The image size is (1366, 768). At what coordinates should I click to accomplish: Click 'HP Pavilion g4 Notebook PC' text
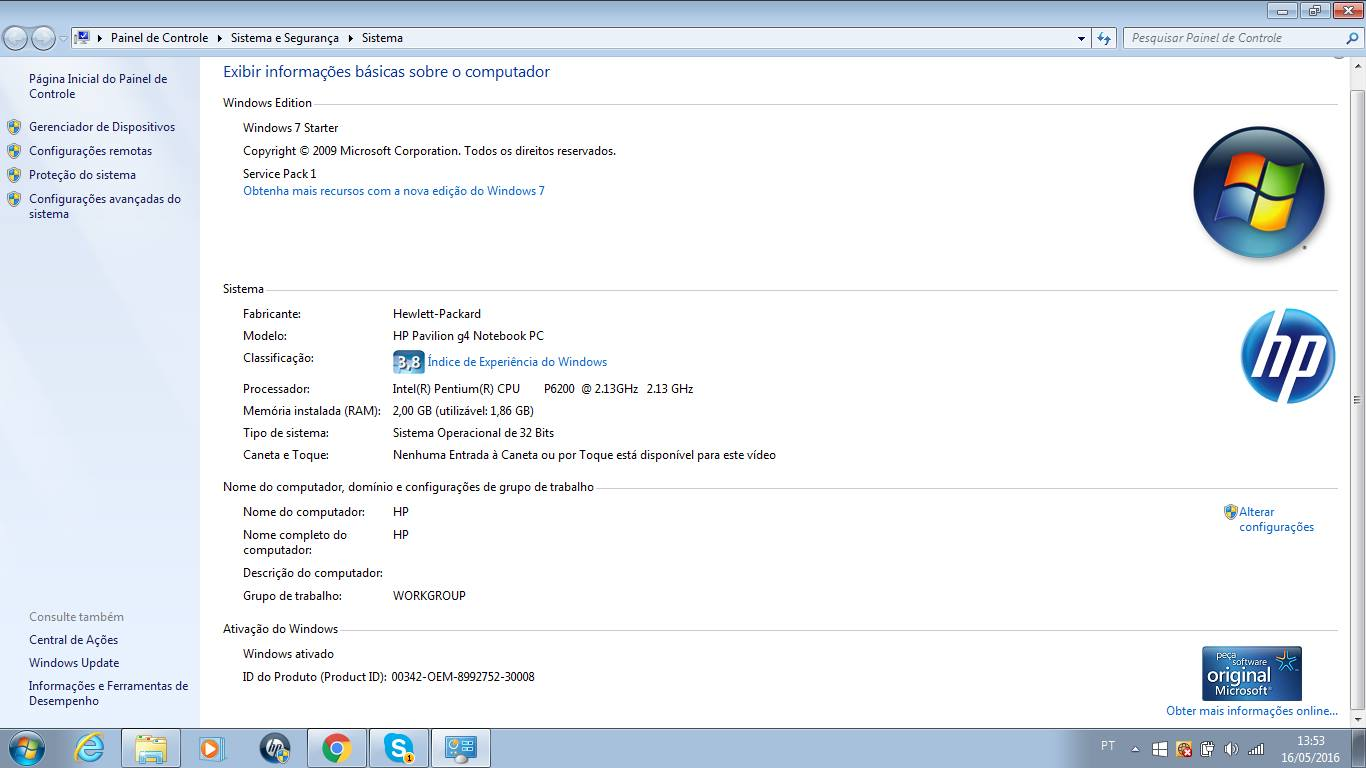click(x=468, y=336)
